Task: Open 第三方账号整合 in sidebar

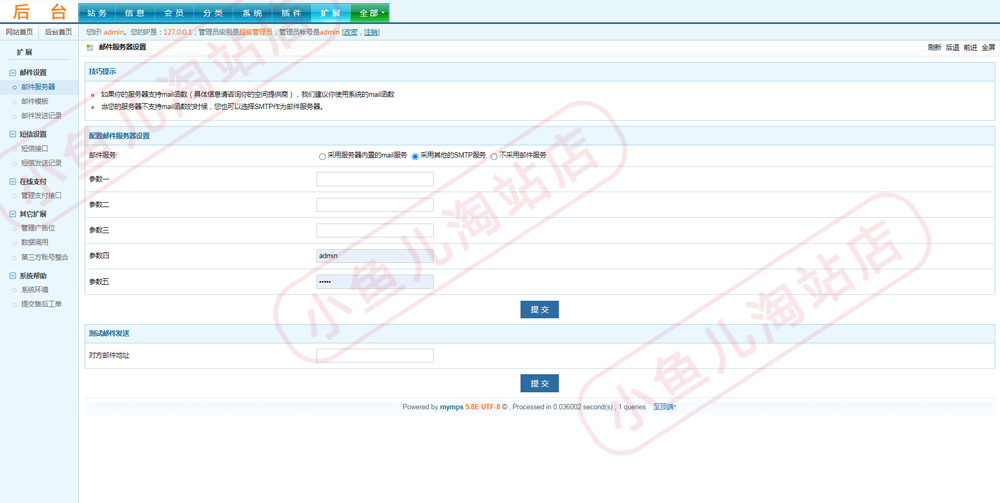Action: point(45,258)
